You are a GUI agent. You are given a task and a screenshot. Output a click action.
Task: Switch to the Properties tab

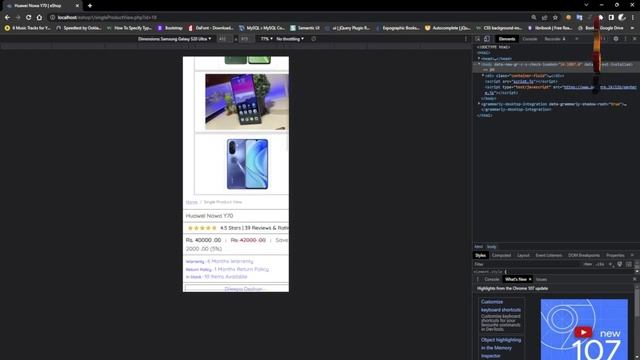[615, 255]
